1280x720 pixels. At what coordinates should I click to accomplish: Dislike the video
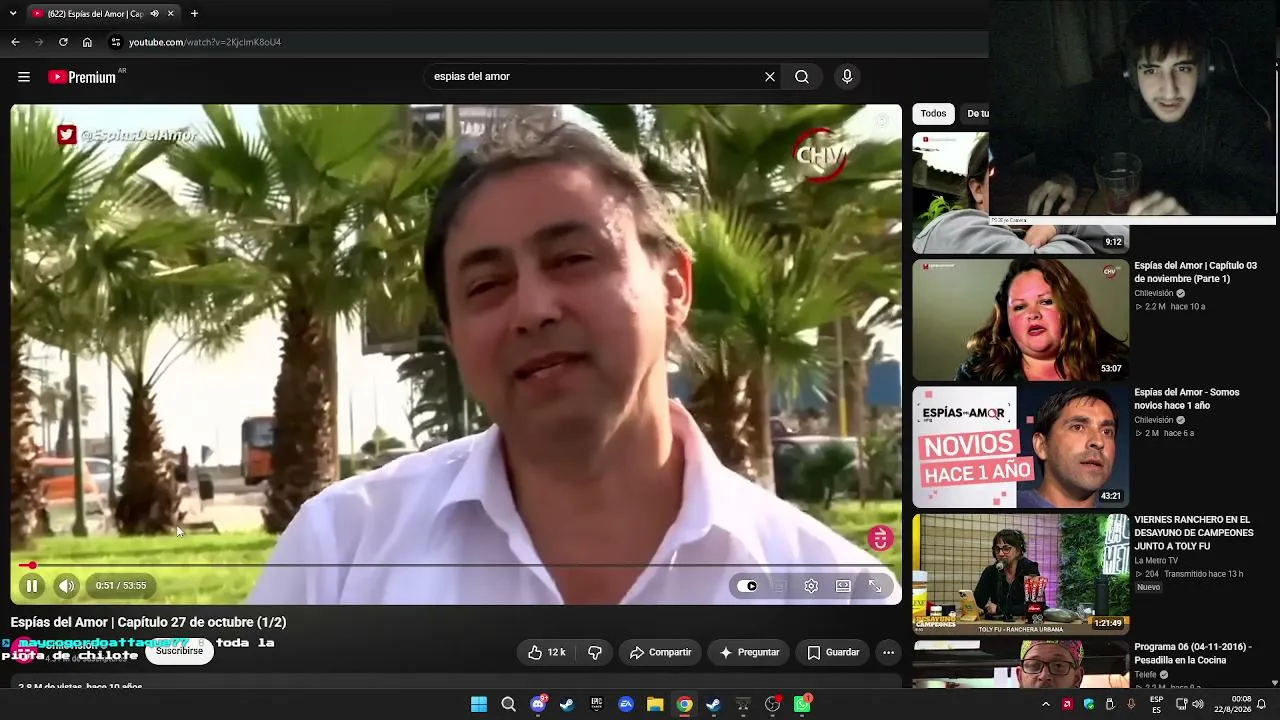pos(595,653)
